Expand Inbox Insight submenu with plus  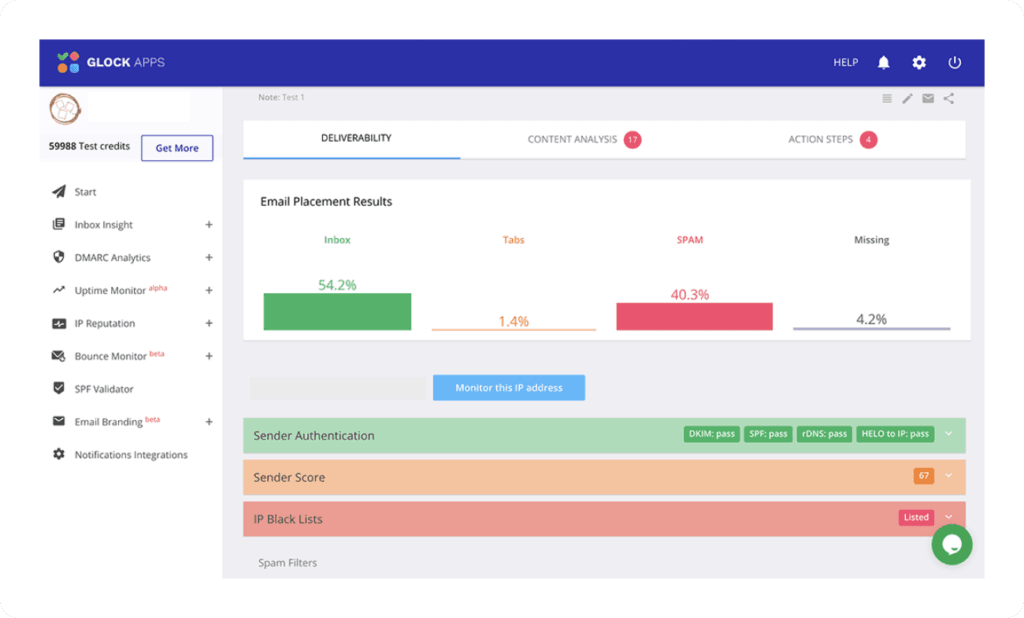pos(209,225)
